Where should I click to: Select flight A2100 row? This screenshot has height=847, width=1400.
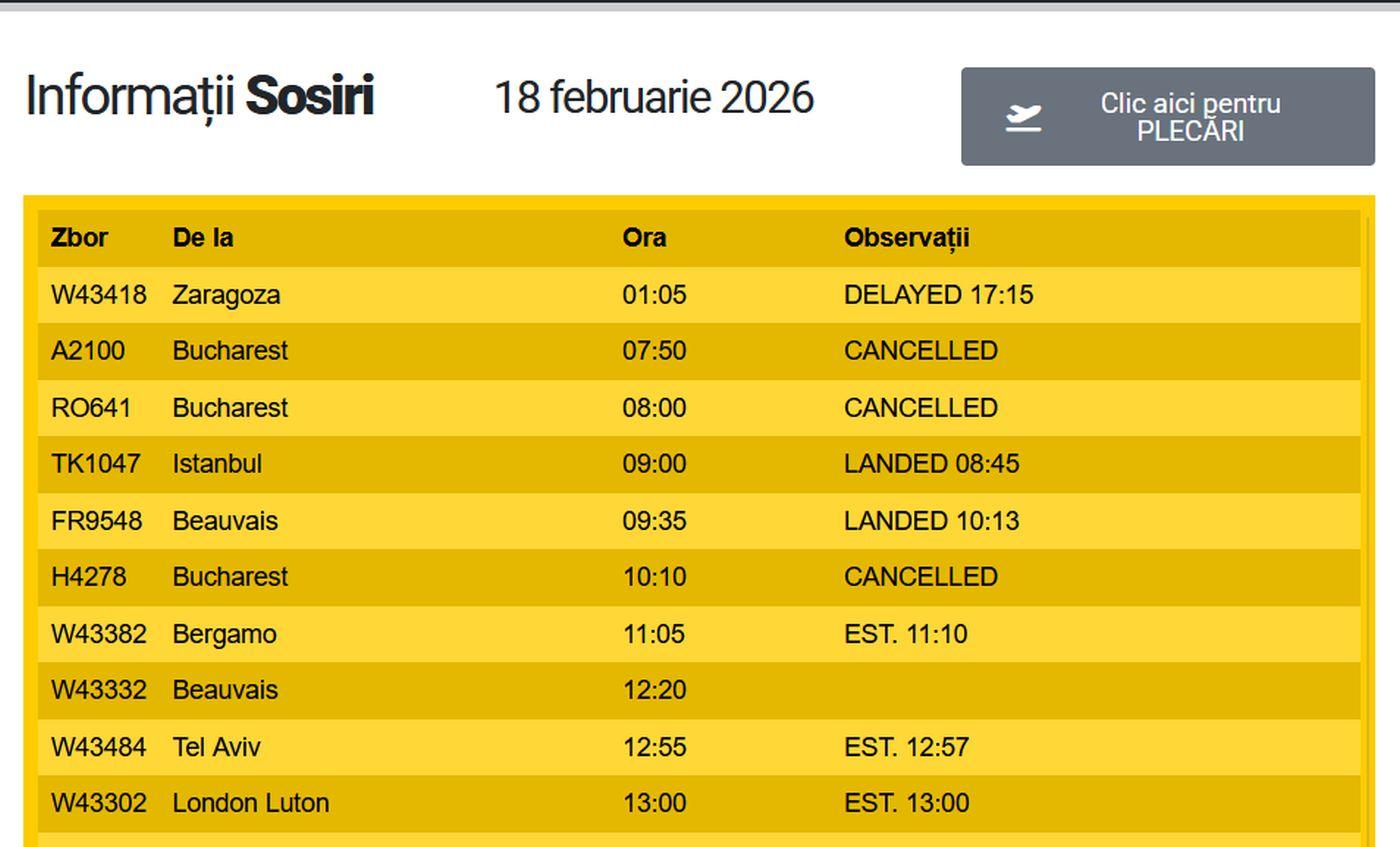click(x=88, y=351)
